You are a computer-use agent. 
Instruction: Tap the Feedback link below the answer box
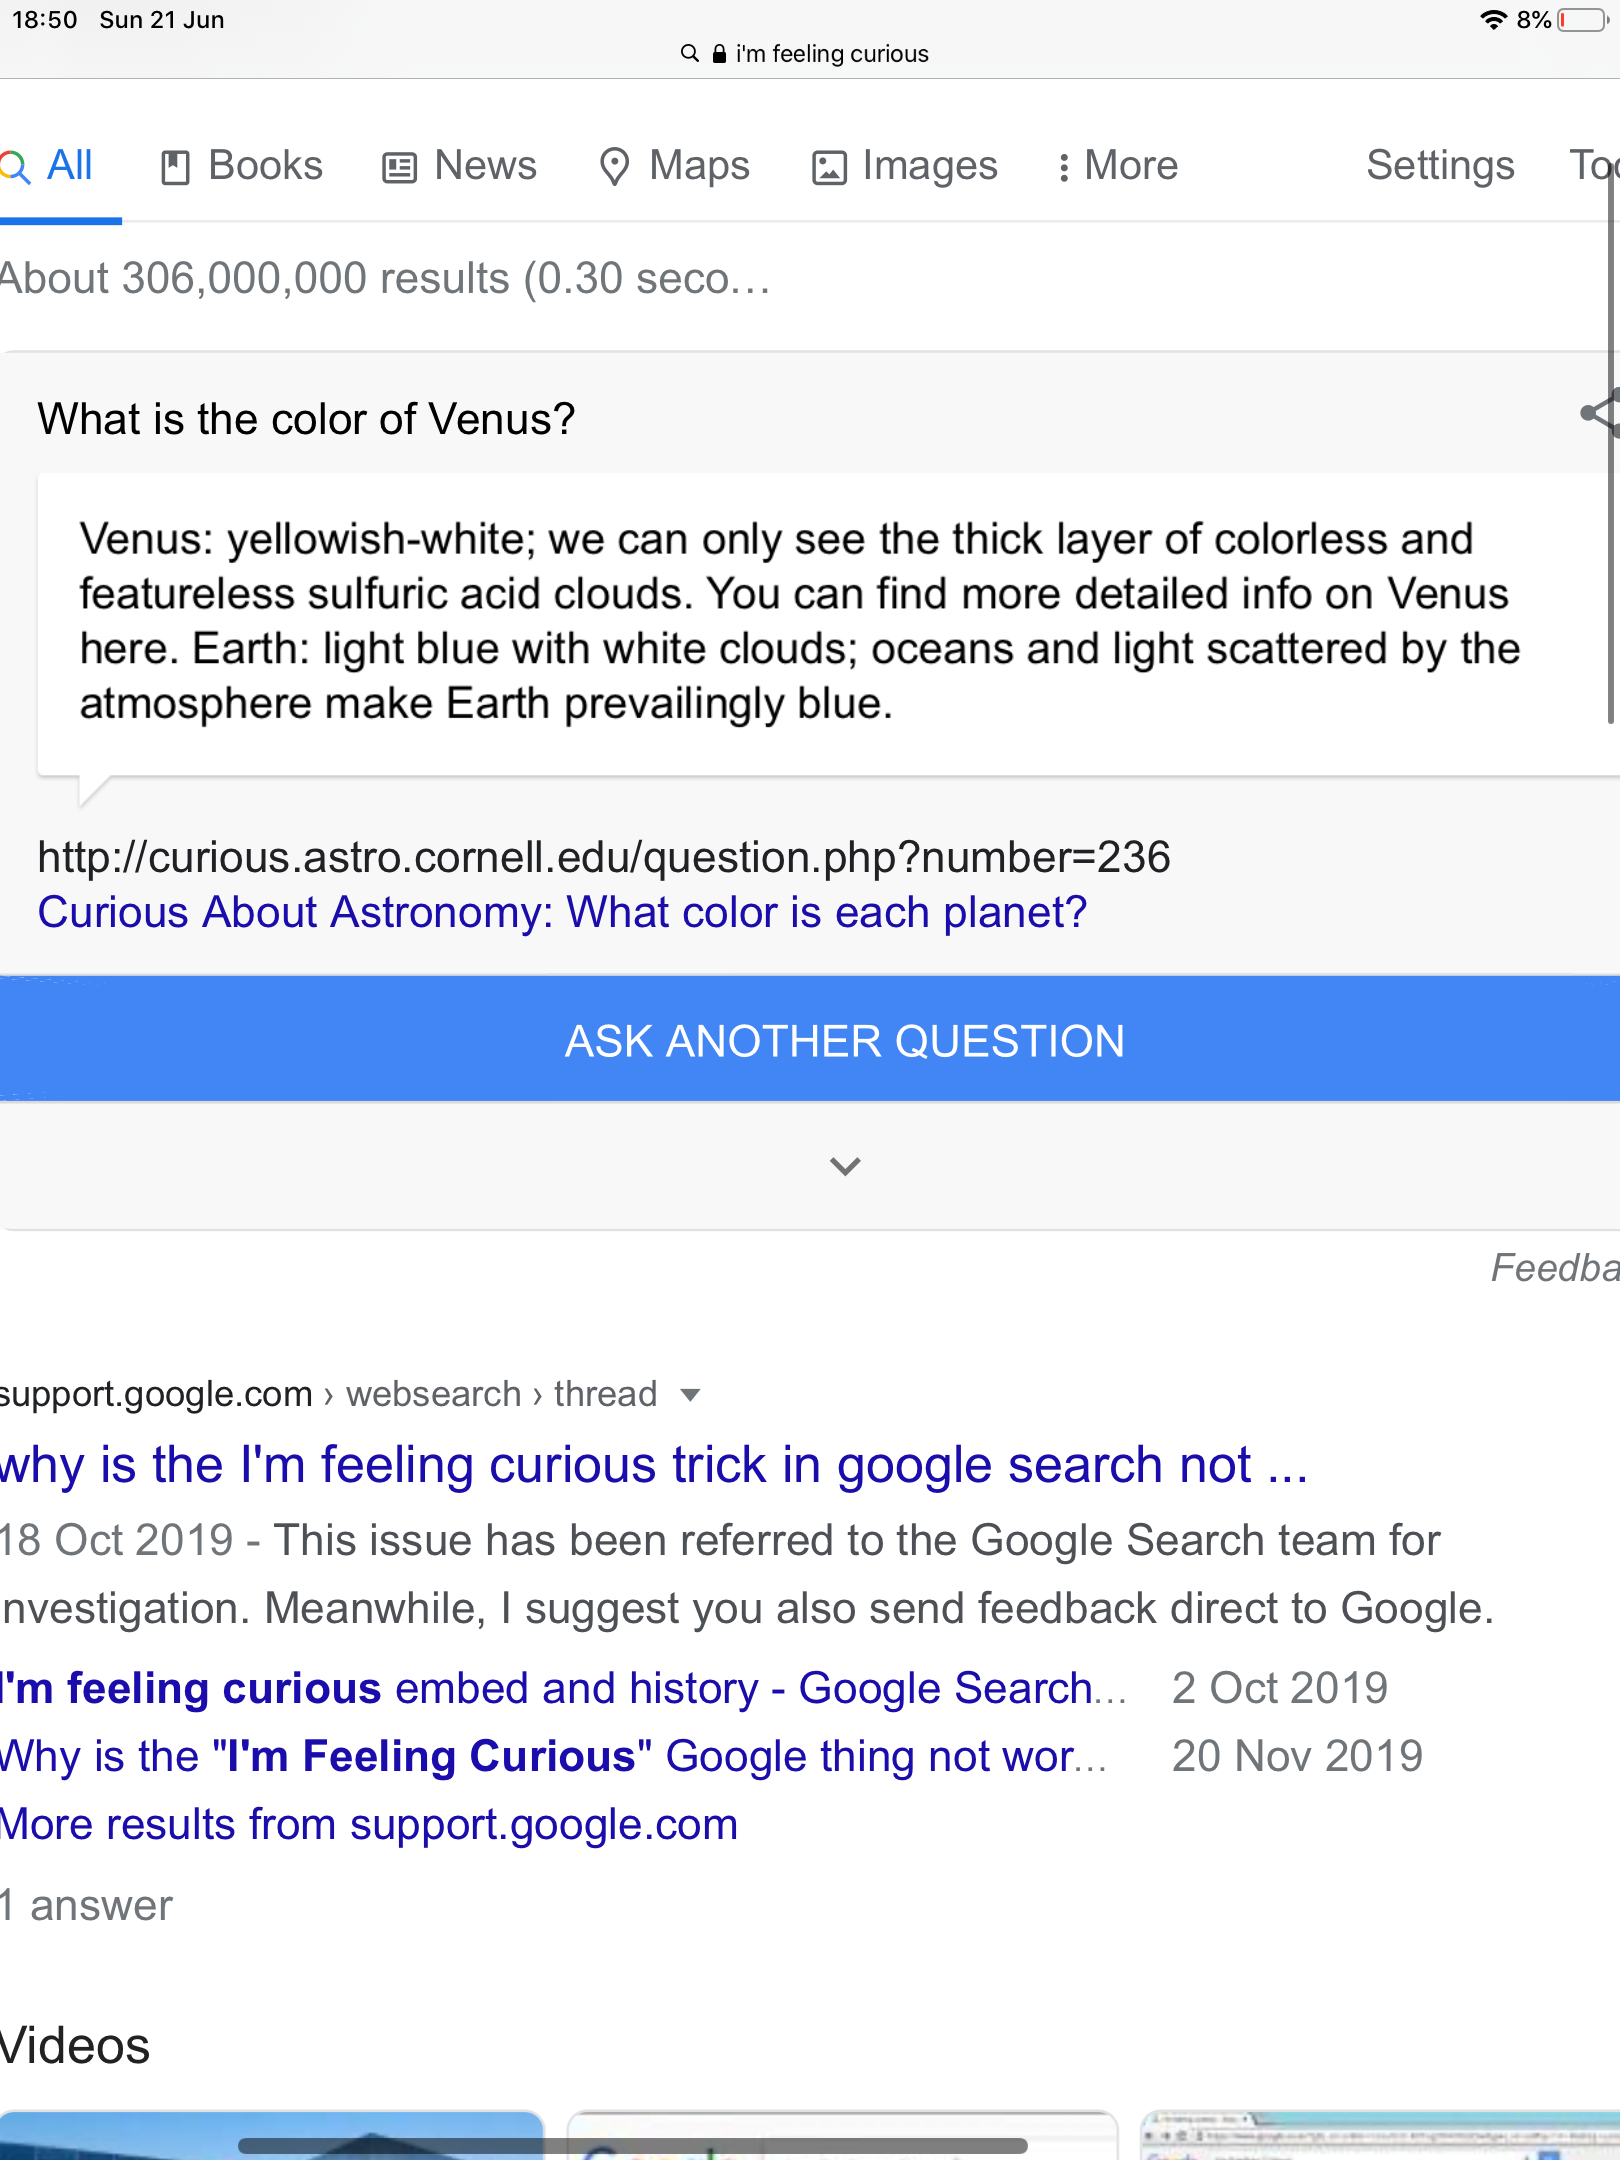point(1554,1268)
